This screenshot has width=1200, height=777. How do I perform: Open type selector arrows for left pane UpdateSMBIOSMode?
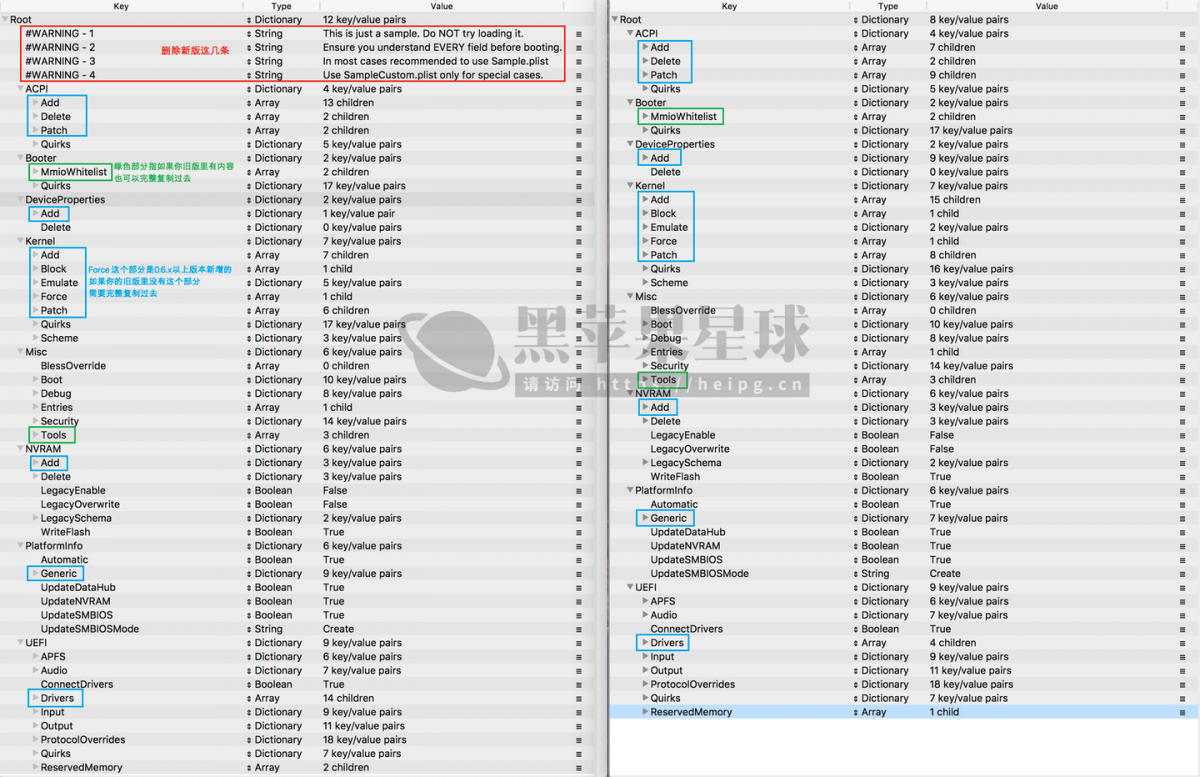click(x=248, y=630)
